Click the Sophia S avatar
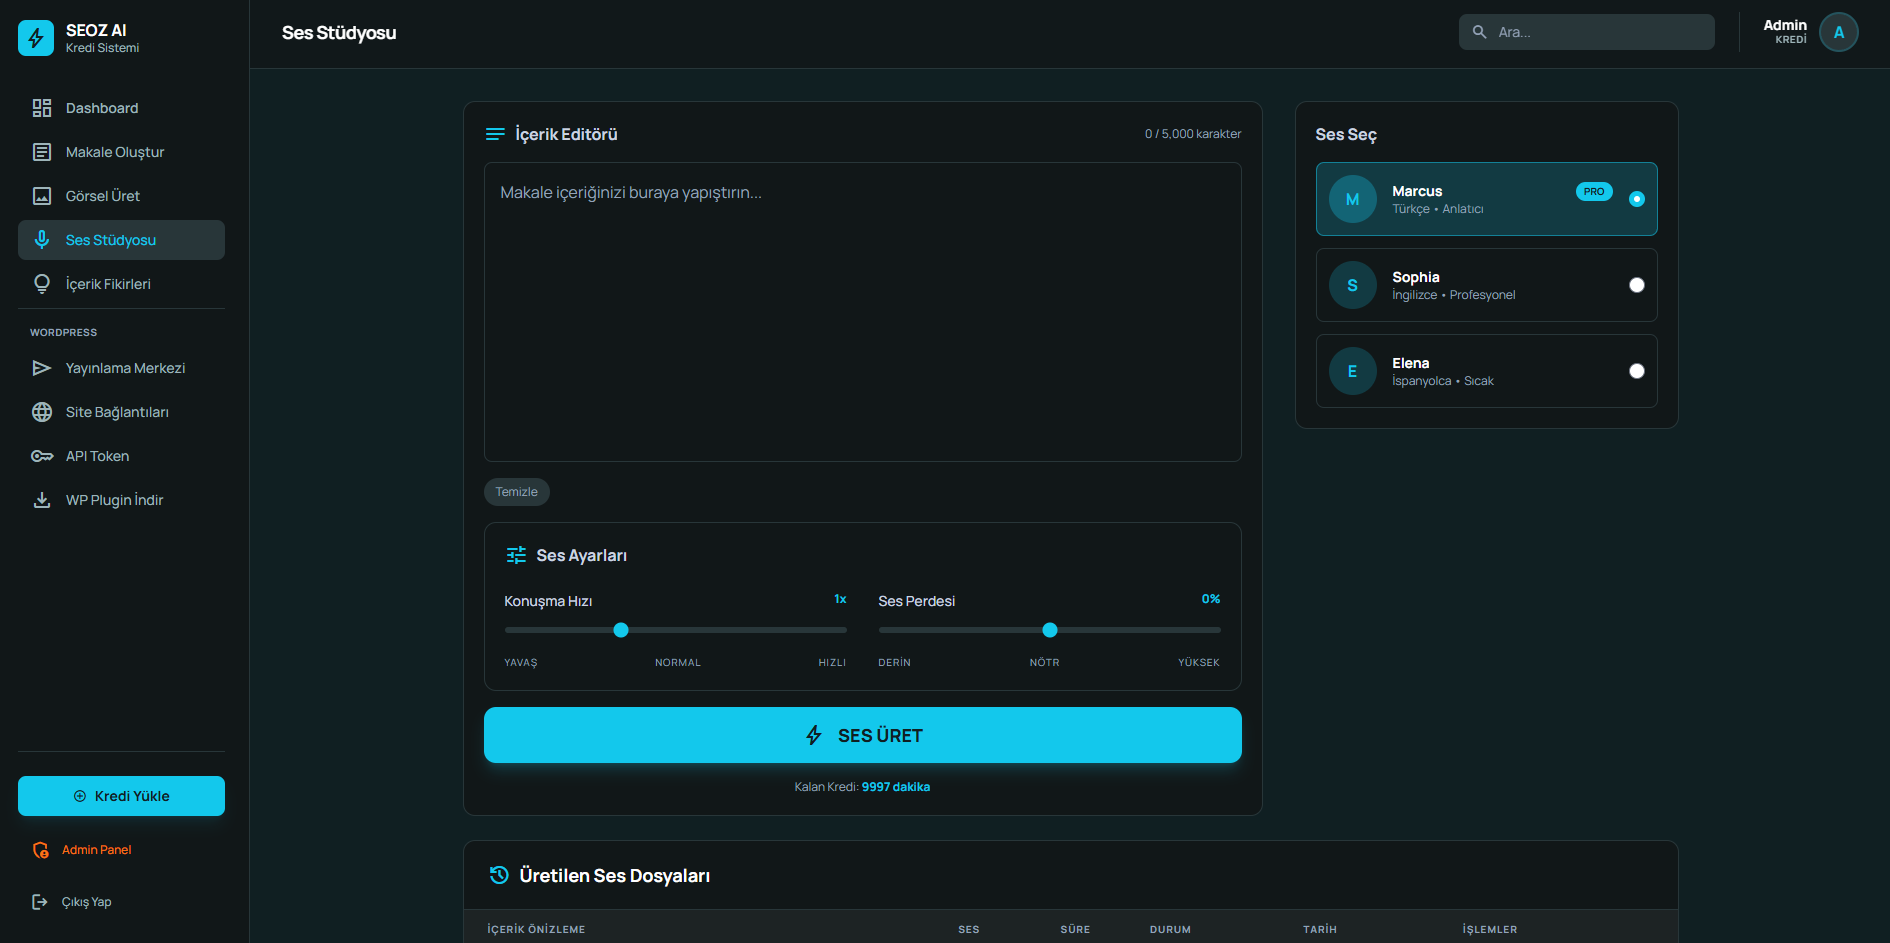 point(1353,285)
